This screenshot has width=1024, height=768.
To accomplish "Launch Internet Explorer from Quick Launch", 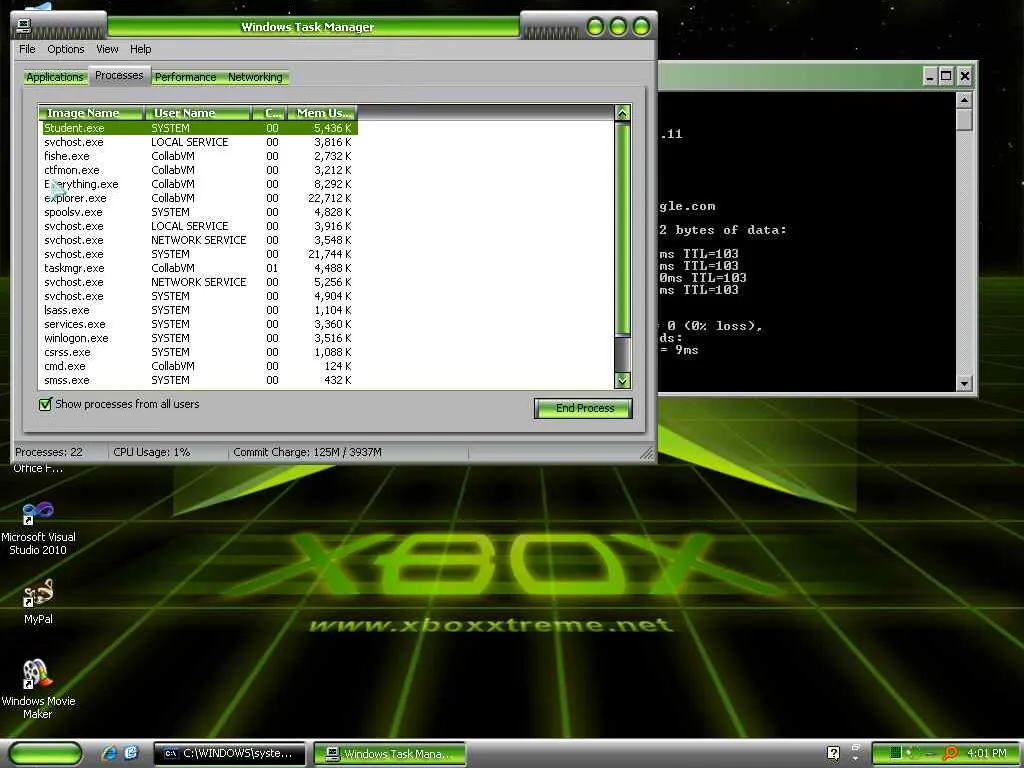I will [x=109, y=753].
